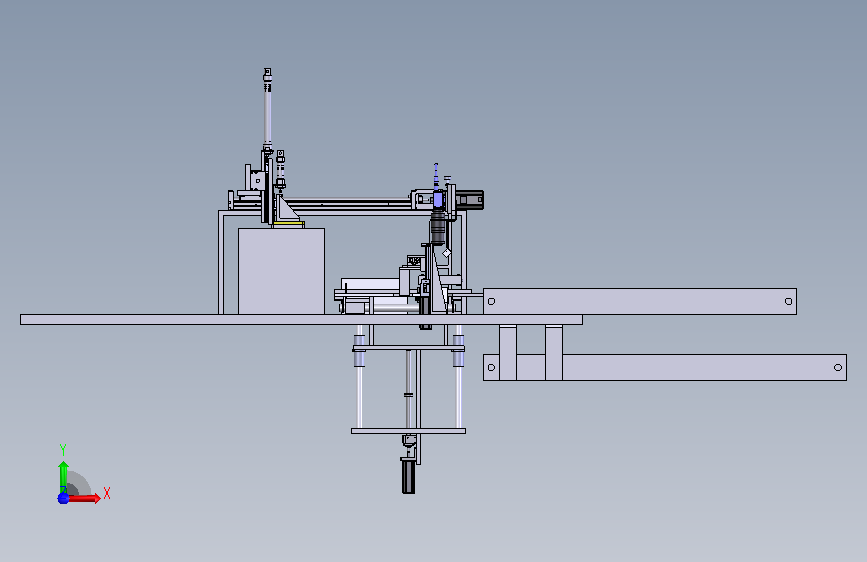Pick the right hole of upper right bar
The height and width of the screenshot is (562, 867).
coord(788,301)
